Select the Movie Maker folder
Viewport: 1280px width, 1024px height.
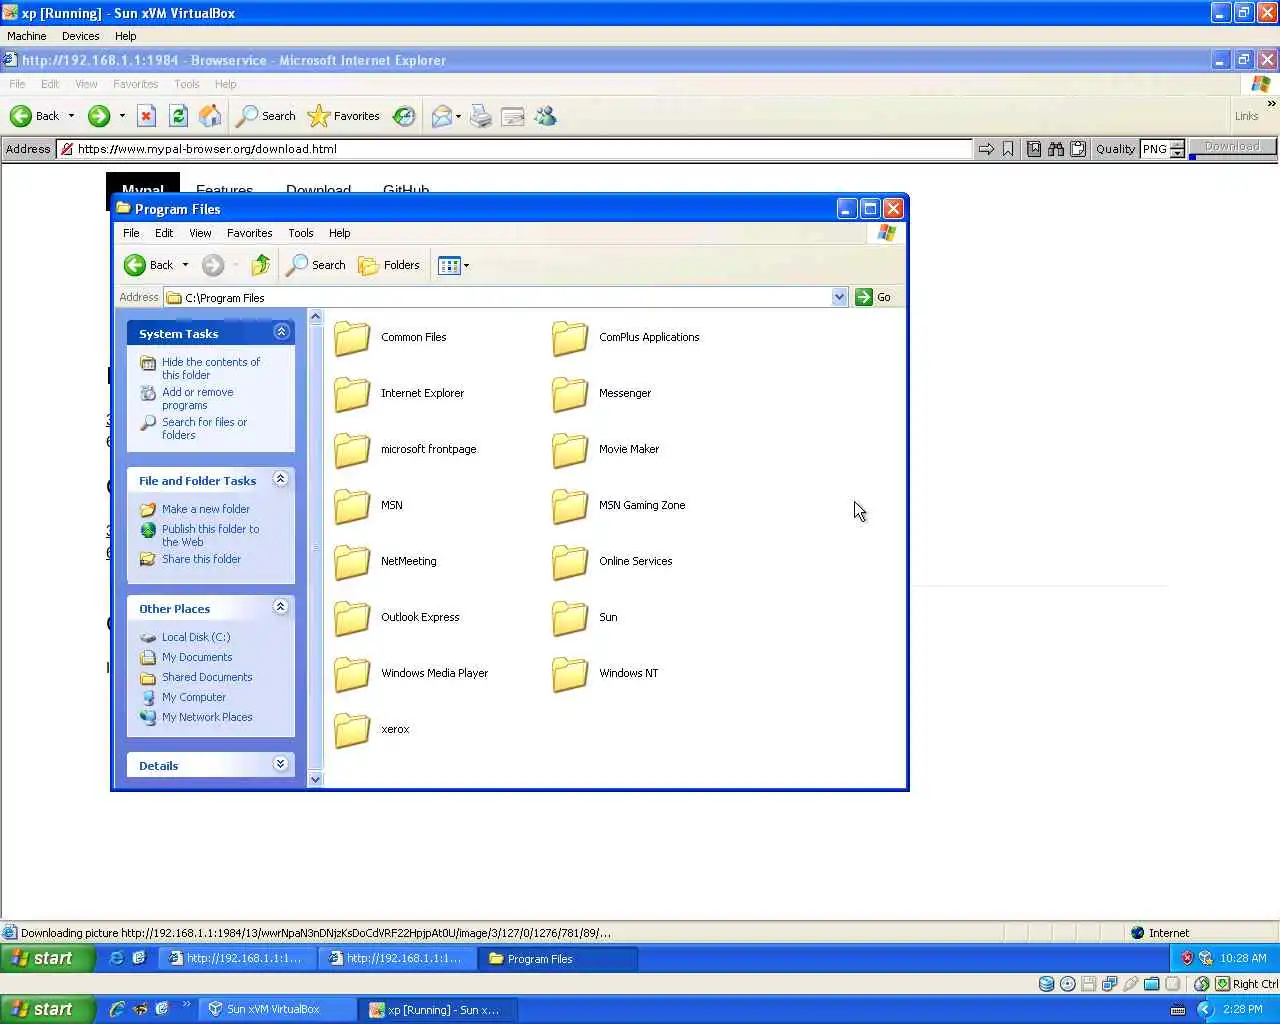[x=606, y=449]
